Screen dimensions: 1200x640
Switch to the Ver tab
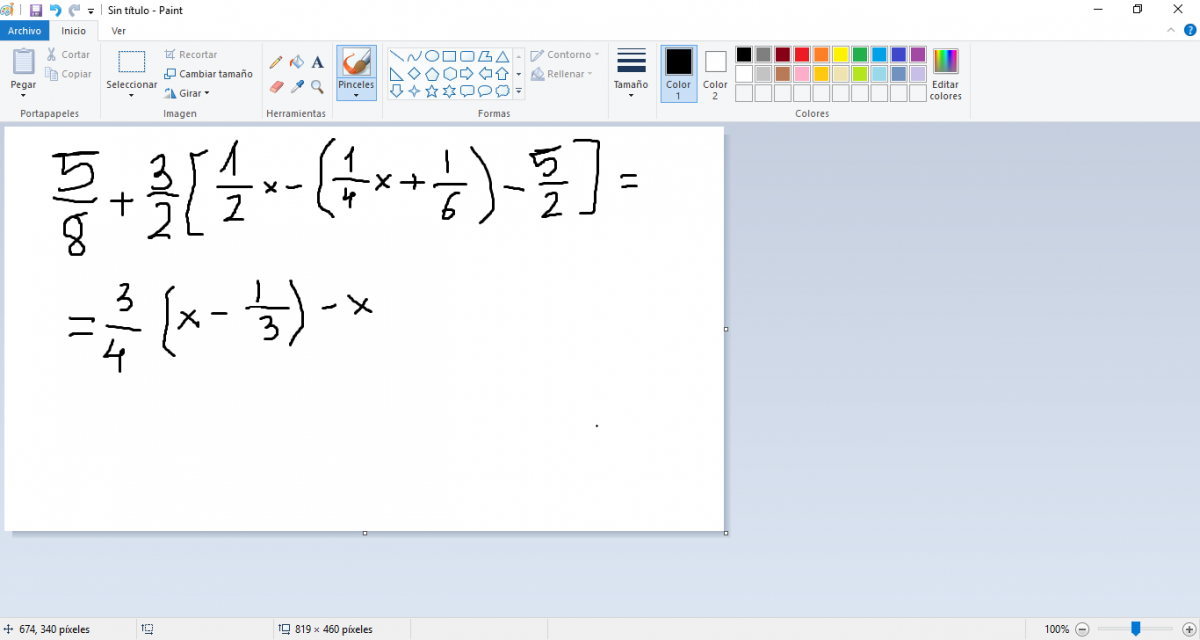tap(119, 31)
